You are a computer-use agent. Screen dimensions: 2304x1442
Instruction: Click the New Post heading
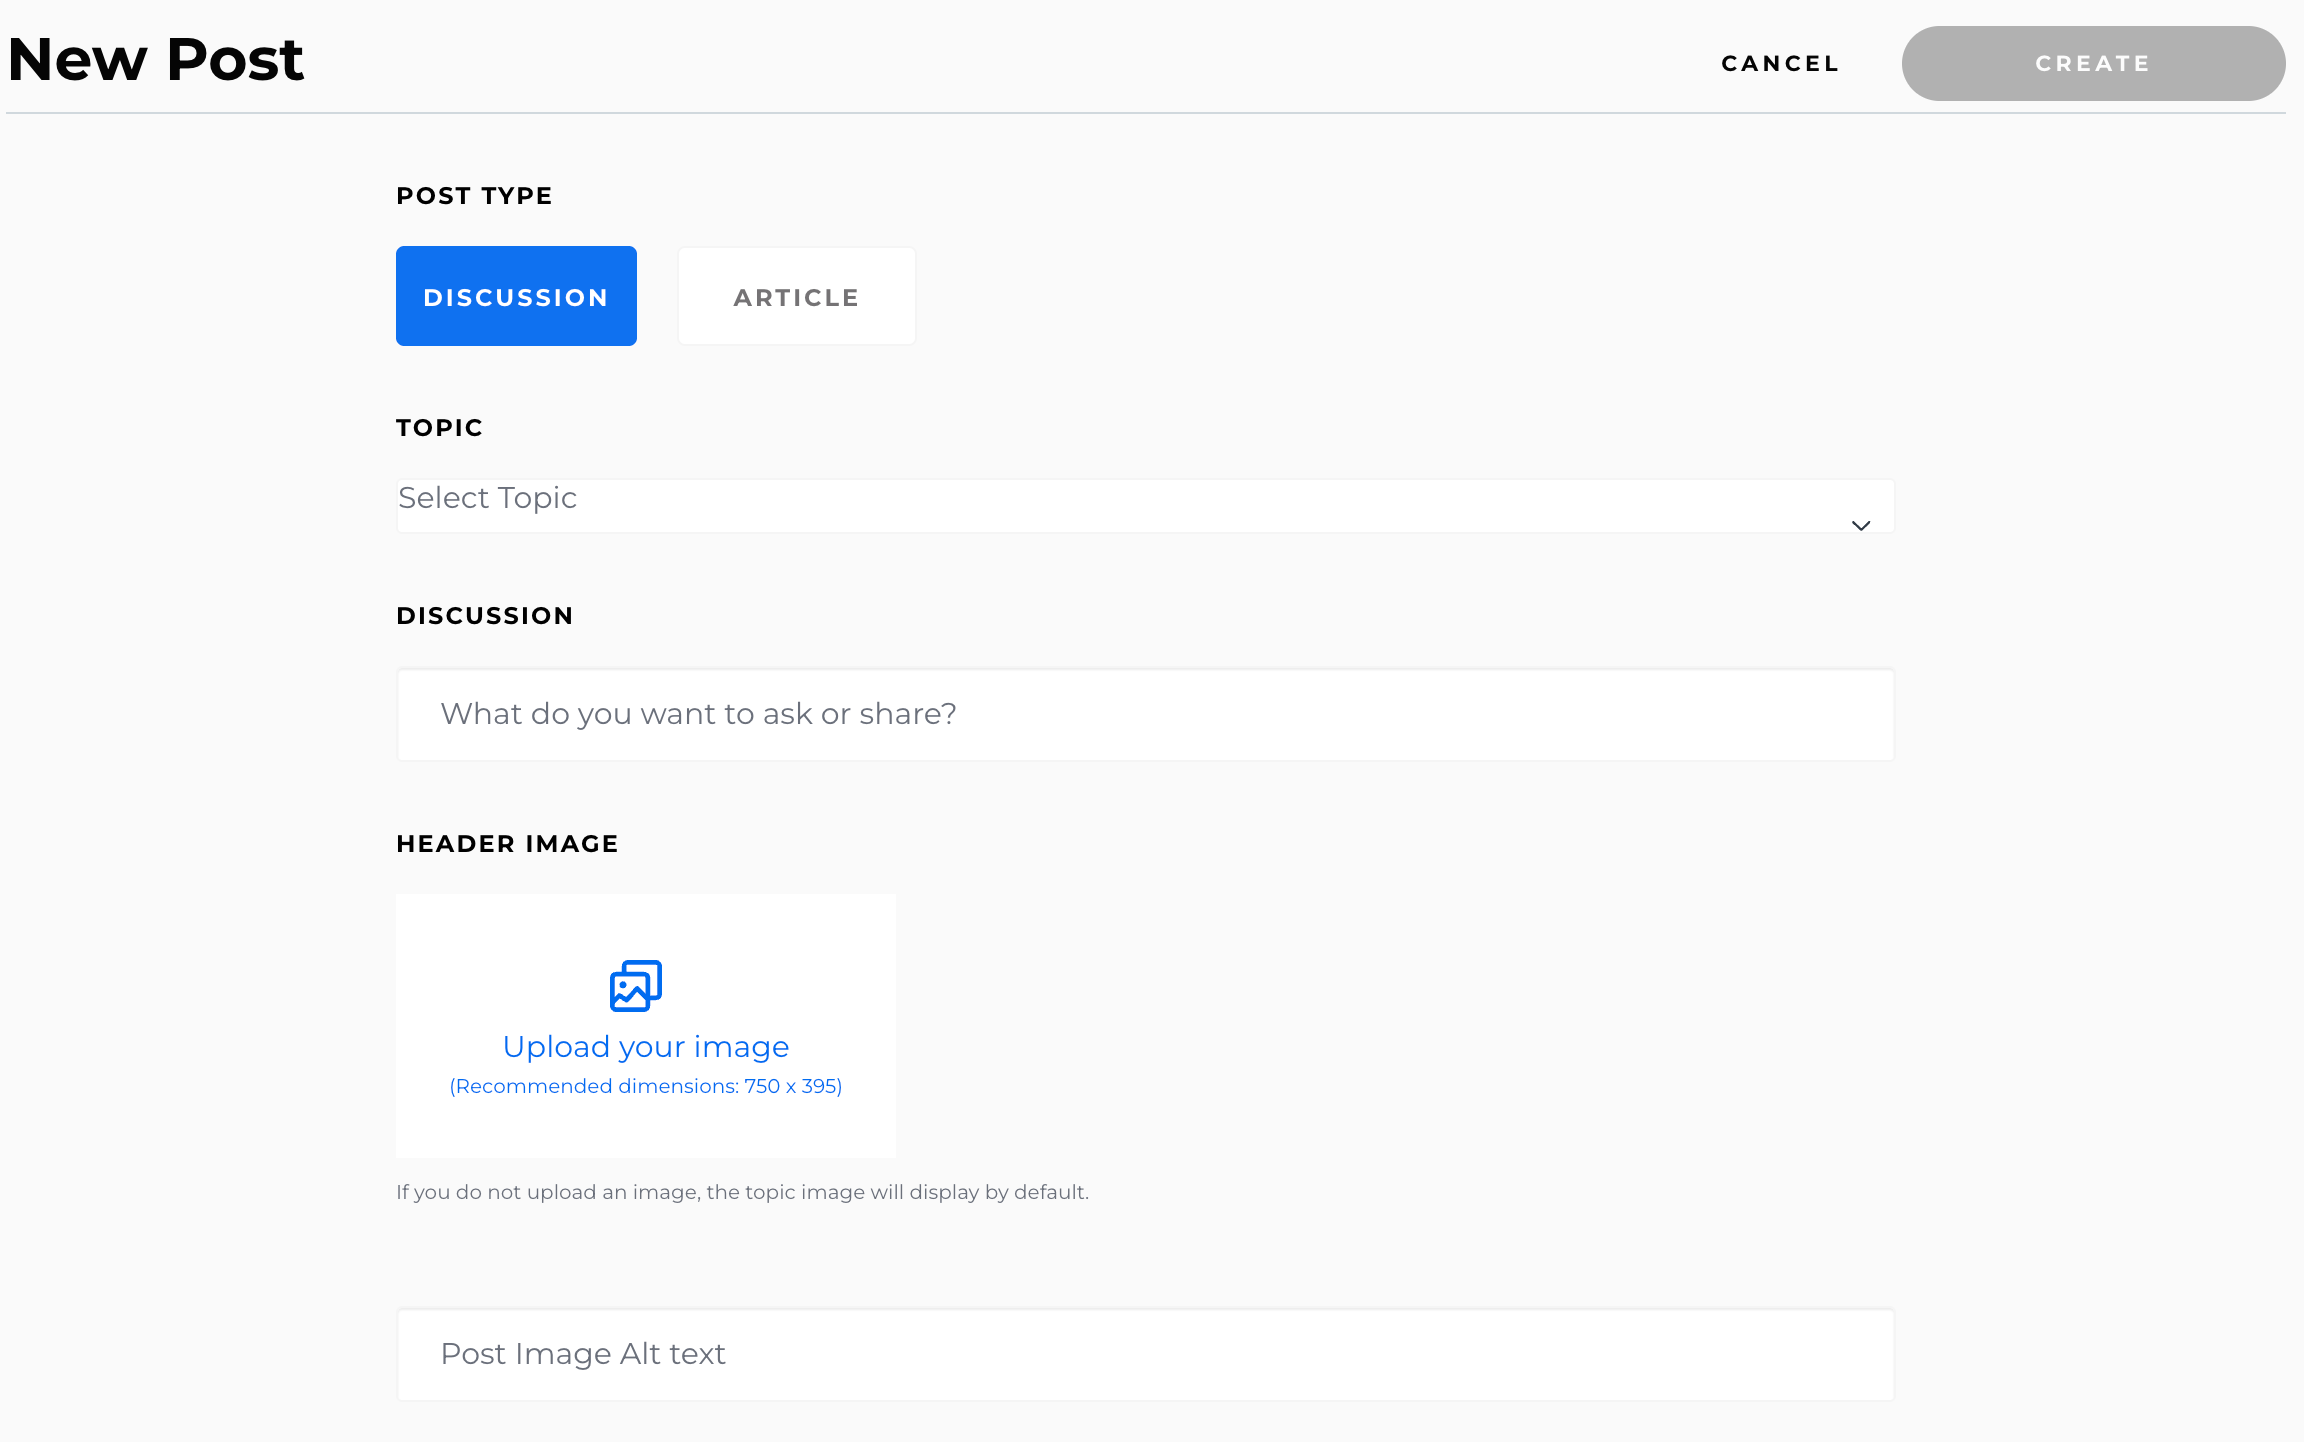point(155,59)
